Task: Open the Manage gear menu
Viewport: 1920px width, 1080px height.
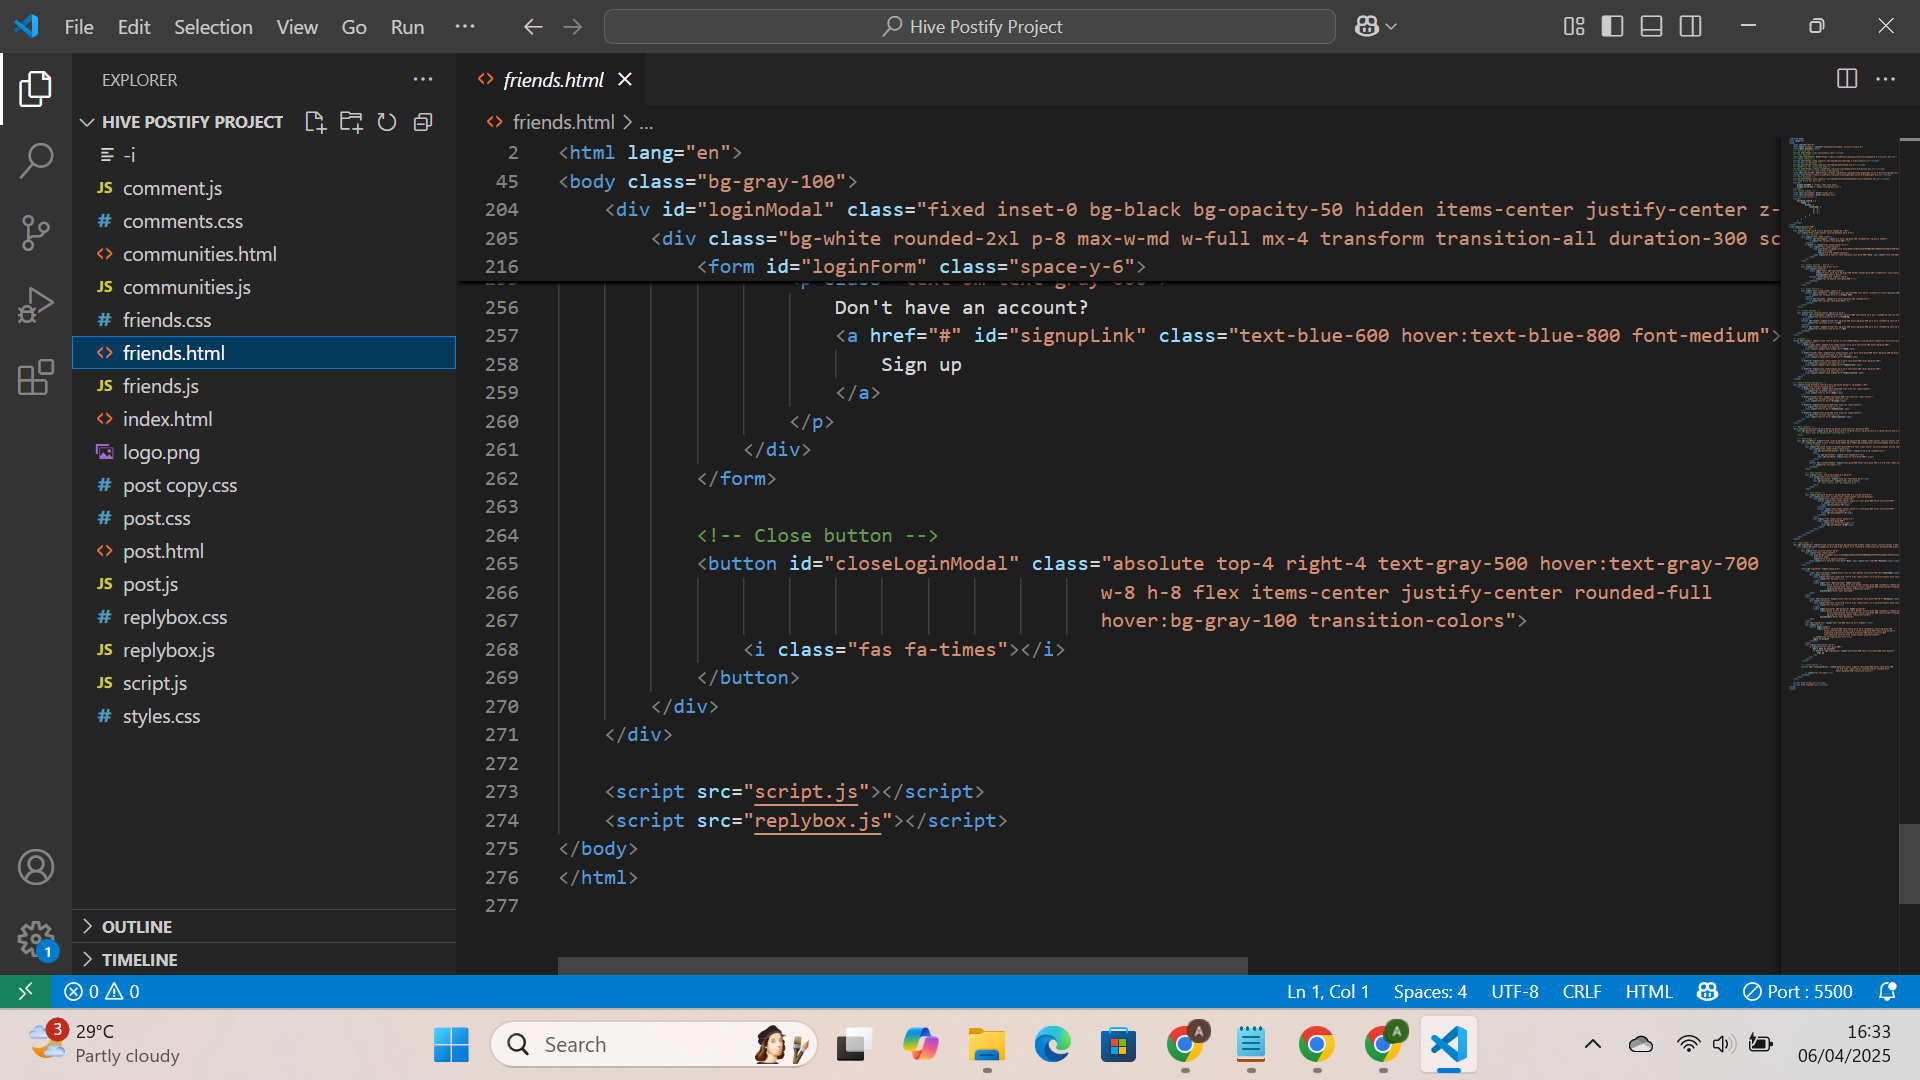Action: (x=36, y=939)
